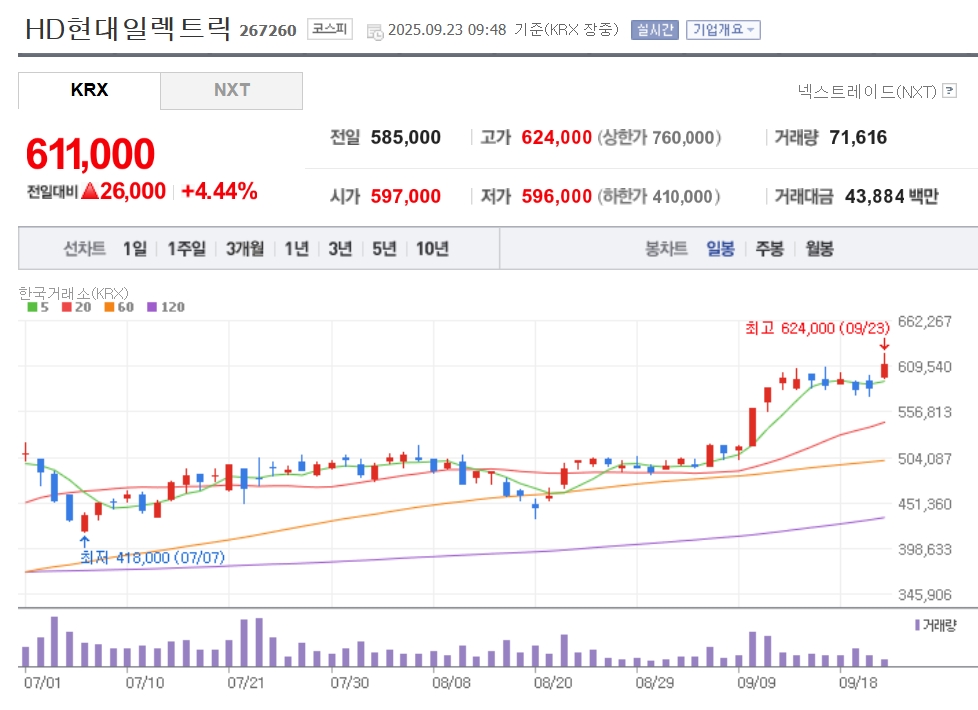Click the clock calendar icon beside date
The height and width of the screenshot is (710, 978).
point(375,31)
